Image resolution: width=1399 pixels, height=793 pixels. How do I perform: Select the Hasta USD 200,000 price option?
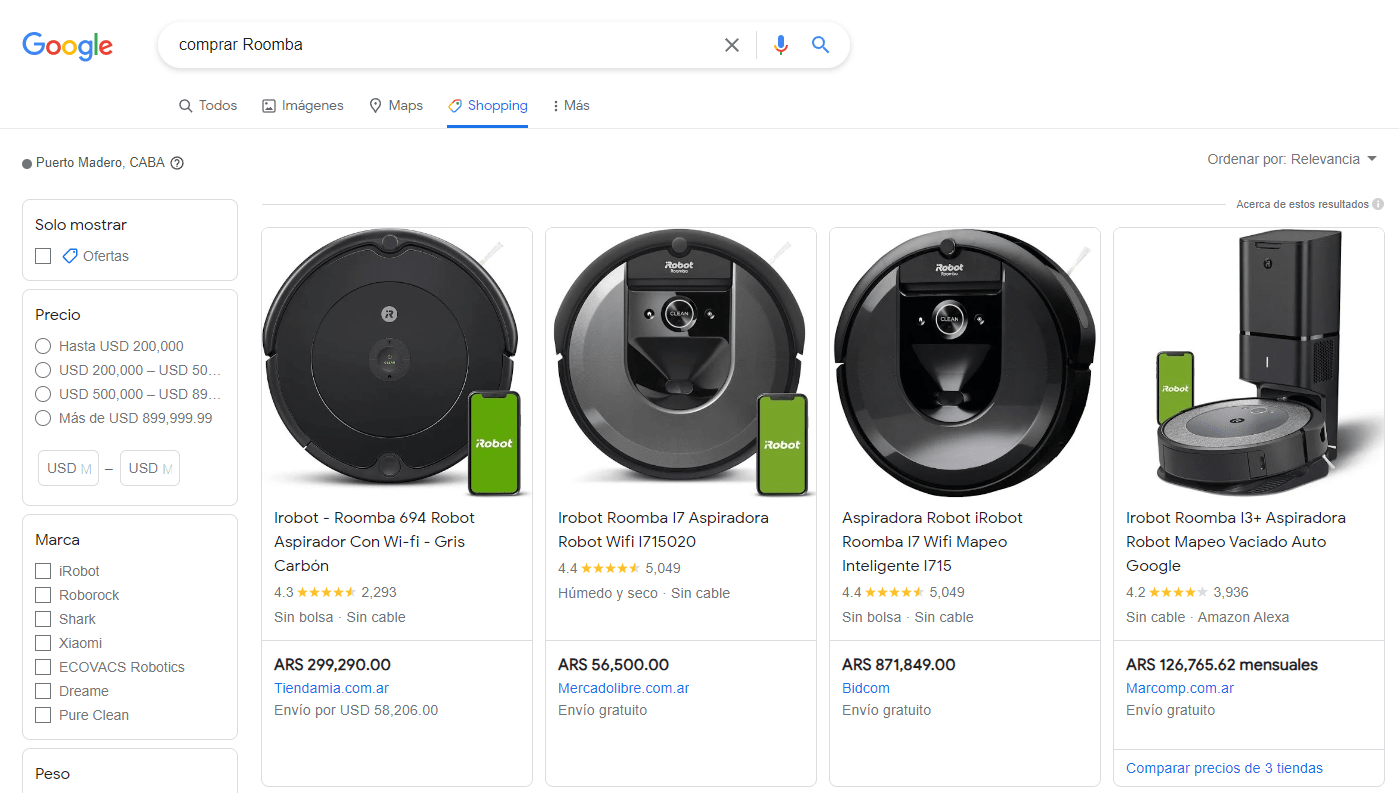[x=41, y=345]
